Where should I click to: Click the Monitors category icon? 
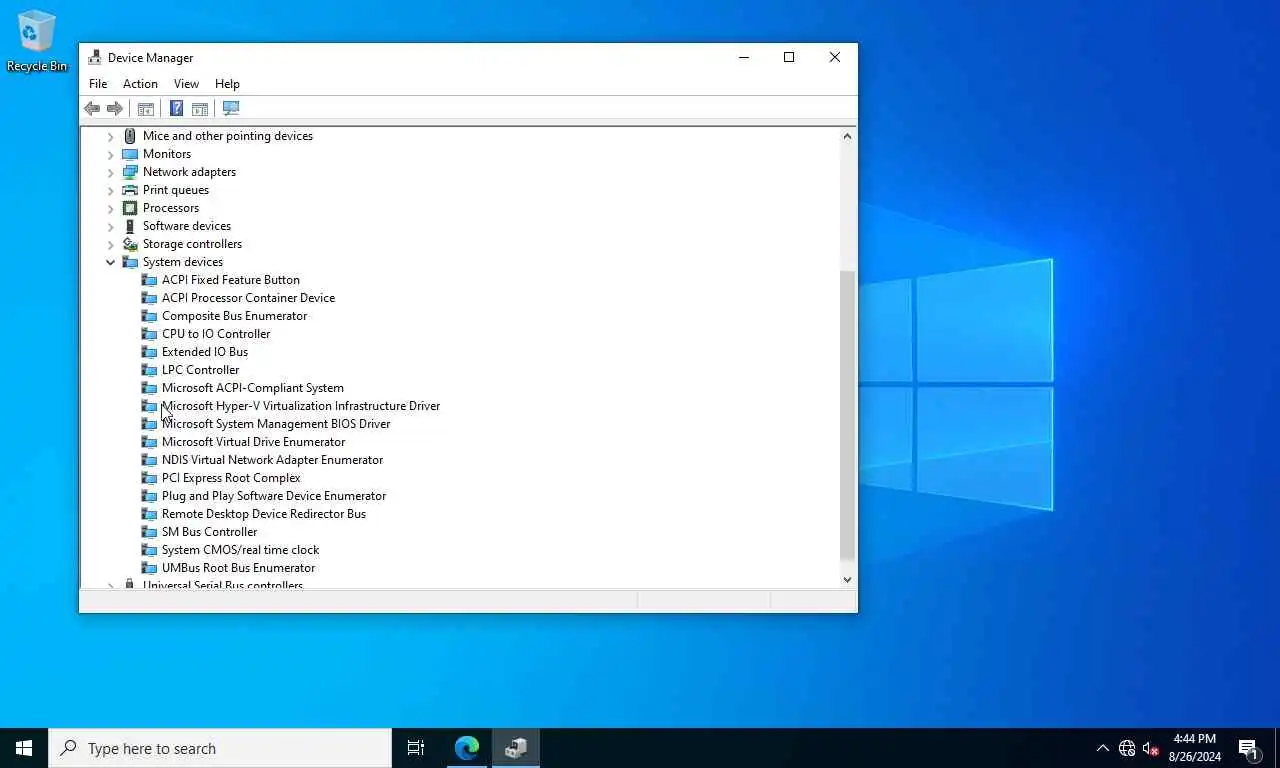[x=130, y=154]
